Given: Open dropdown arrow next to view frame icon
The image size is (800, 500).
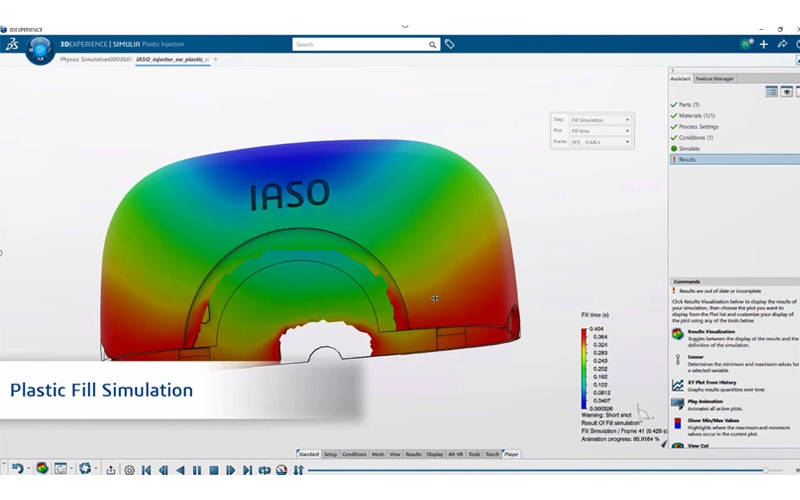Looking at the screenshot, I should tap(71, 468).
